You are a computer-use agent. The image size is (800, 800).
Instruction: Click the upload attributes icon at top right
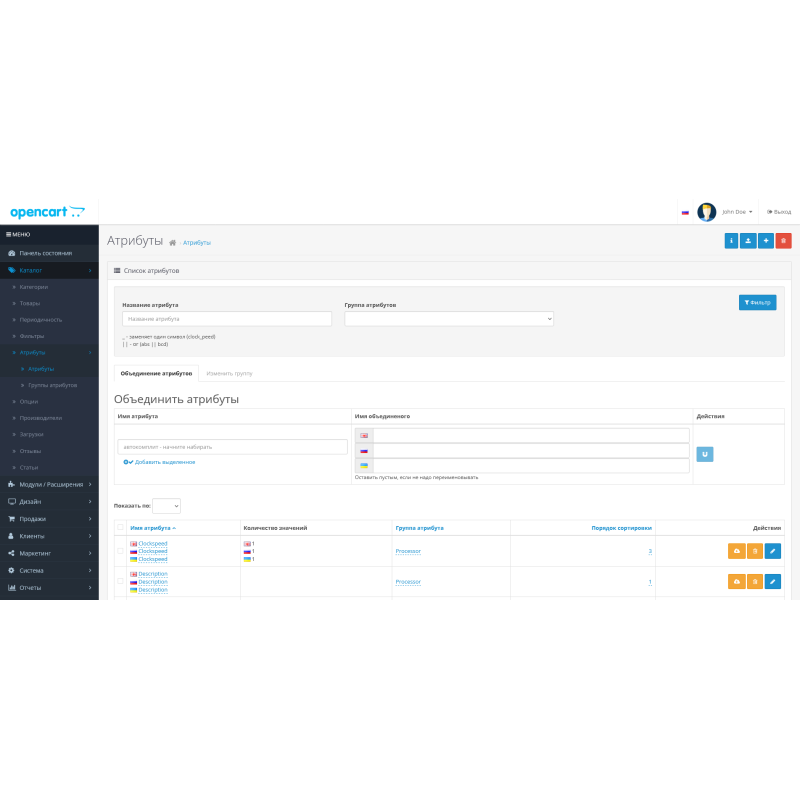(748, 240)
